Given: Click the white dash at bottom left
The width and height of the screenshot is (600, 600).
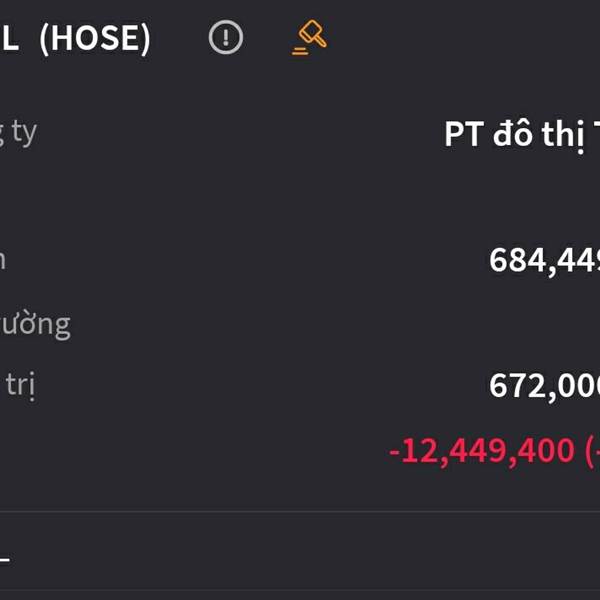Looking at the screenshot, I should point(5,560).
